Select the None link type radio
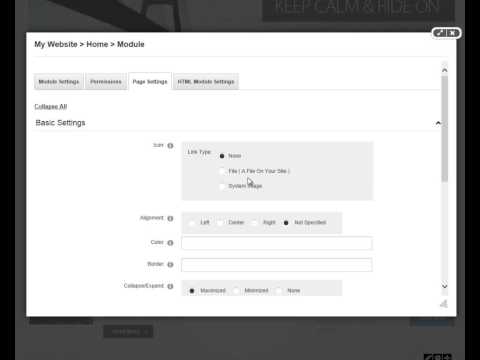480x360 pixels. [222, 156]
